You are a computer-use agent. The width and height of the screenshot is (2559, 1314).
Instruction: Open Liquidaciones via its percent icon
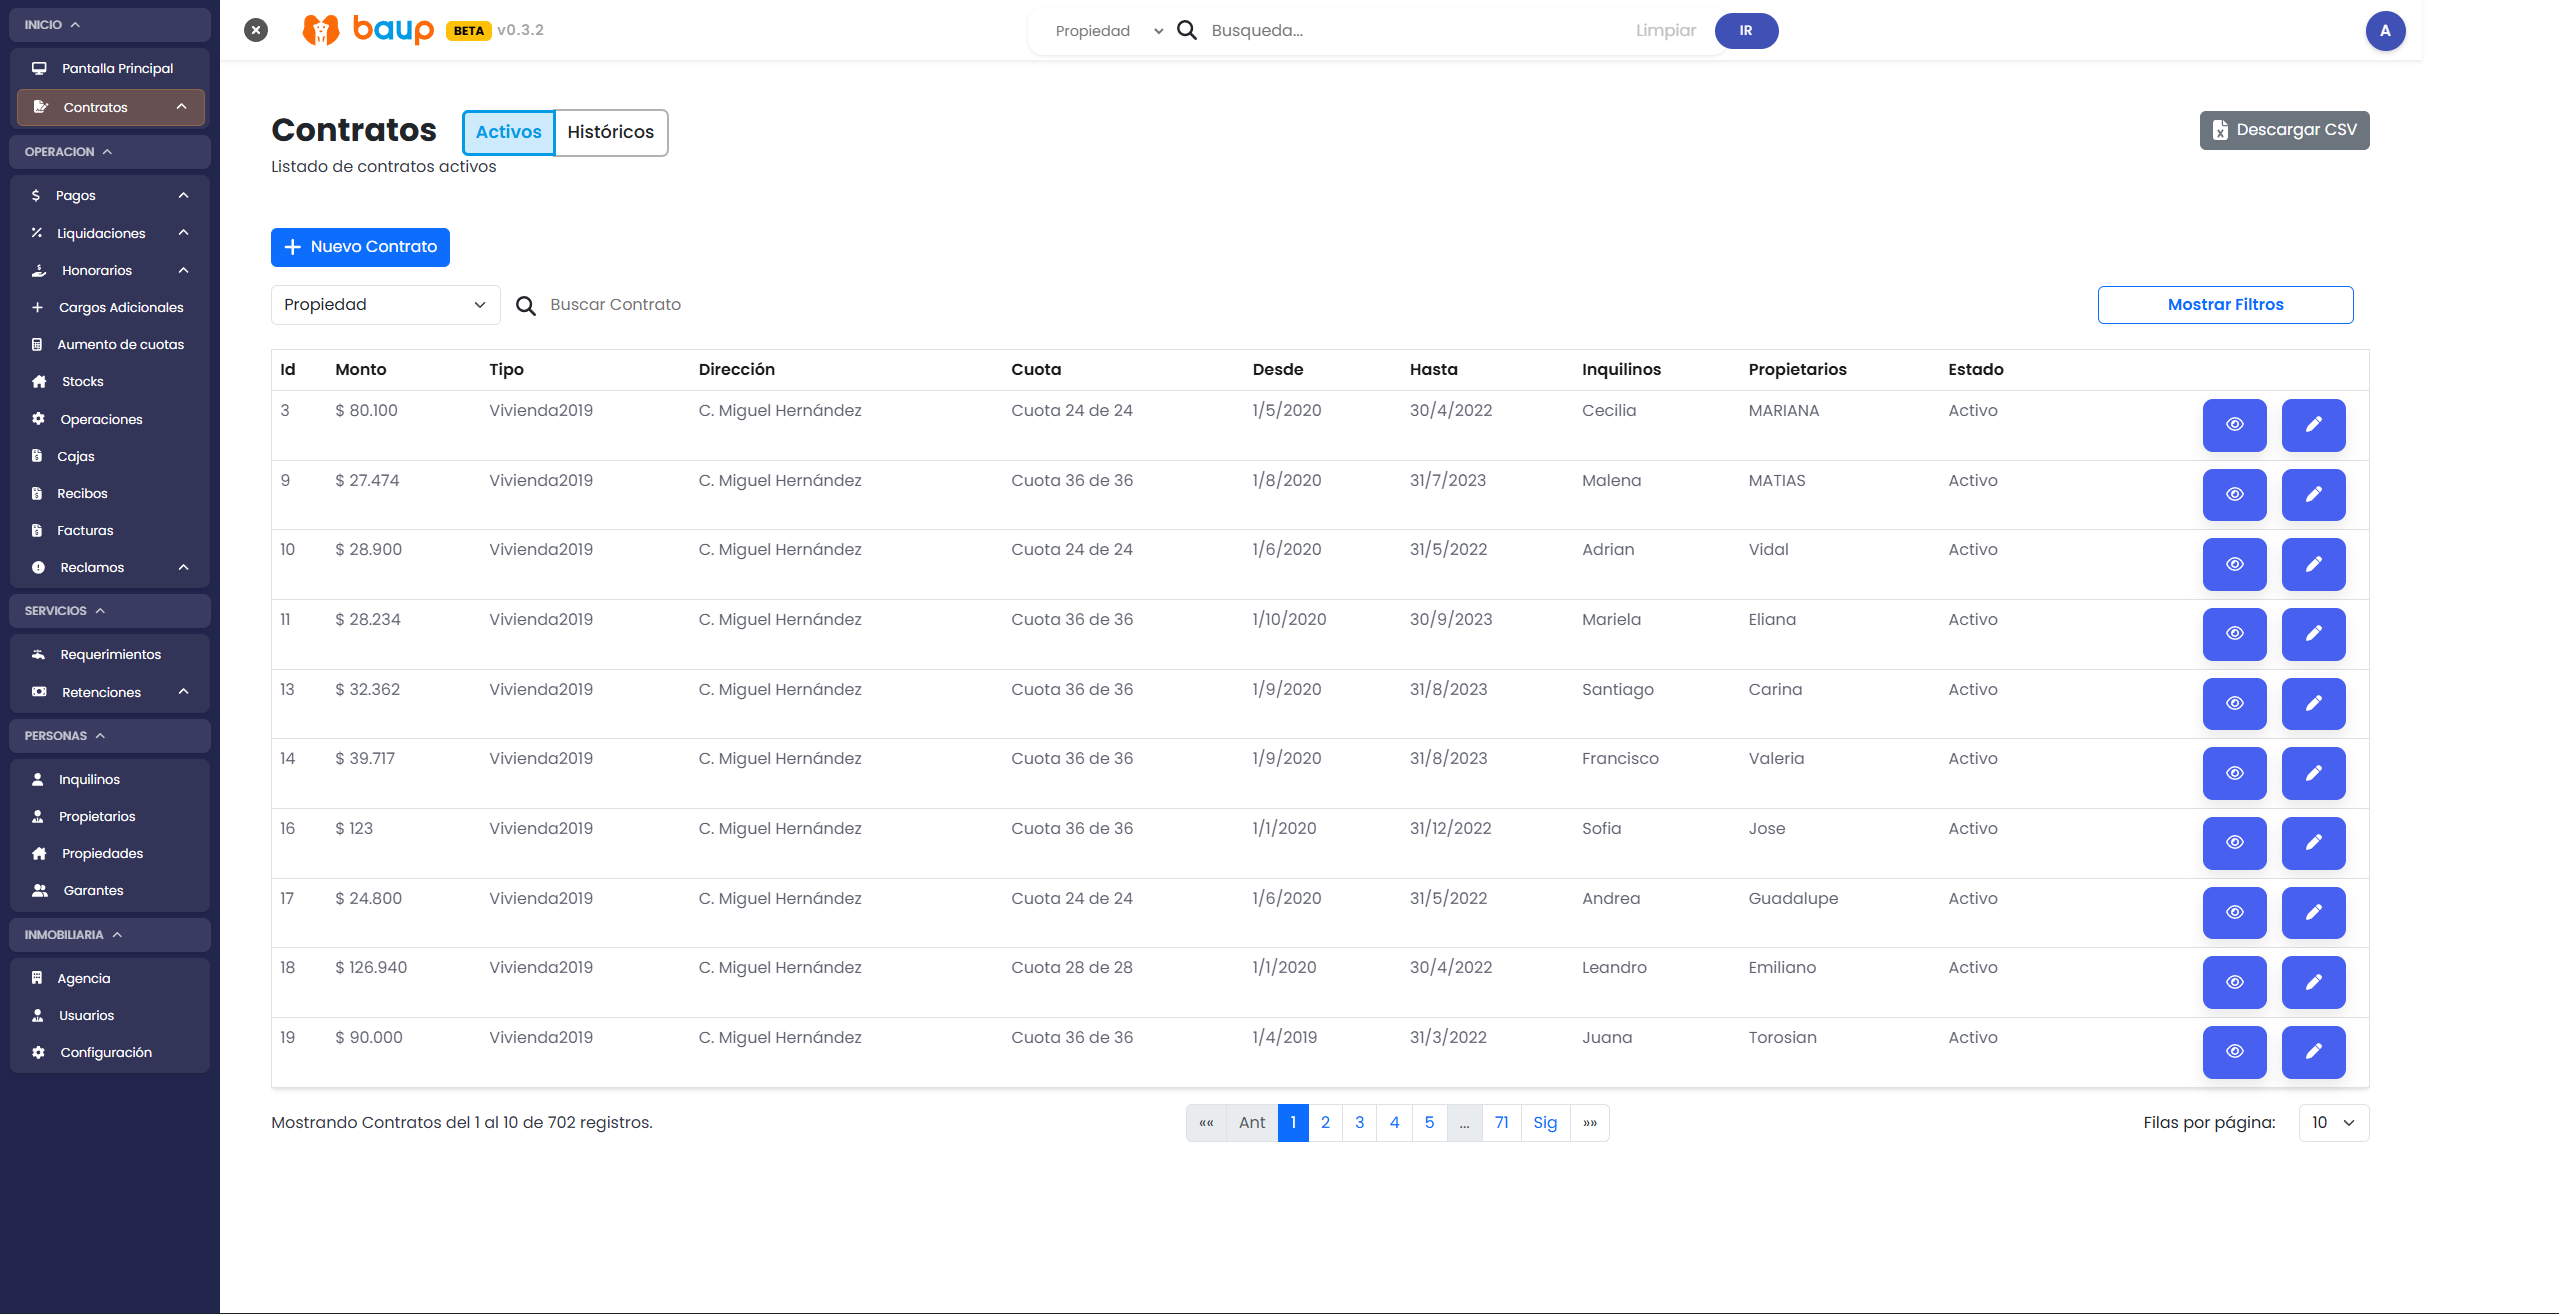pyautogui.click(x=36, y=232)
